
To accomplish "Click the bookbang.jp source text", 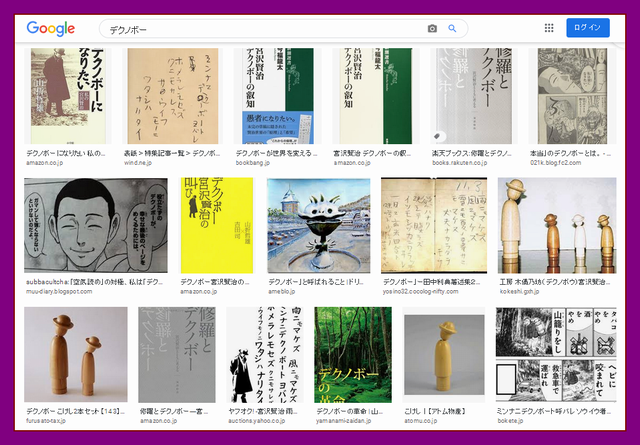I will [253, 162].
